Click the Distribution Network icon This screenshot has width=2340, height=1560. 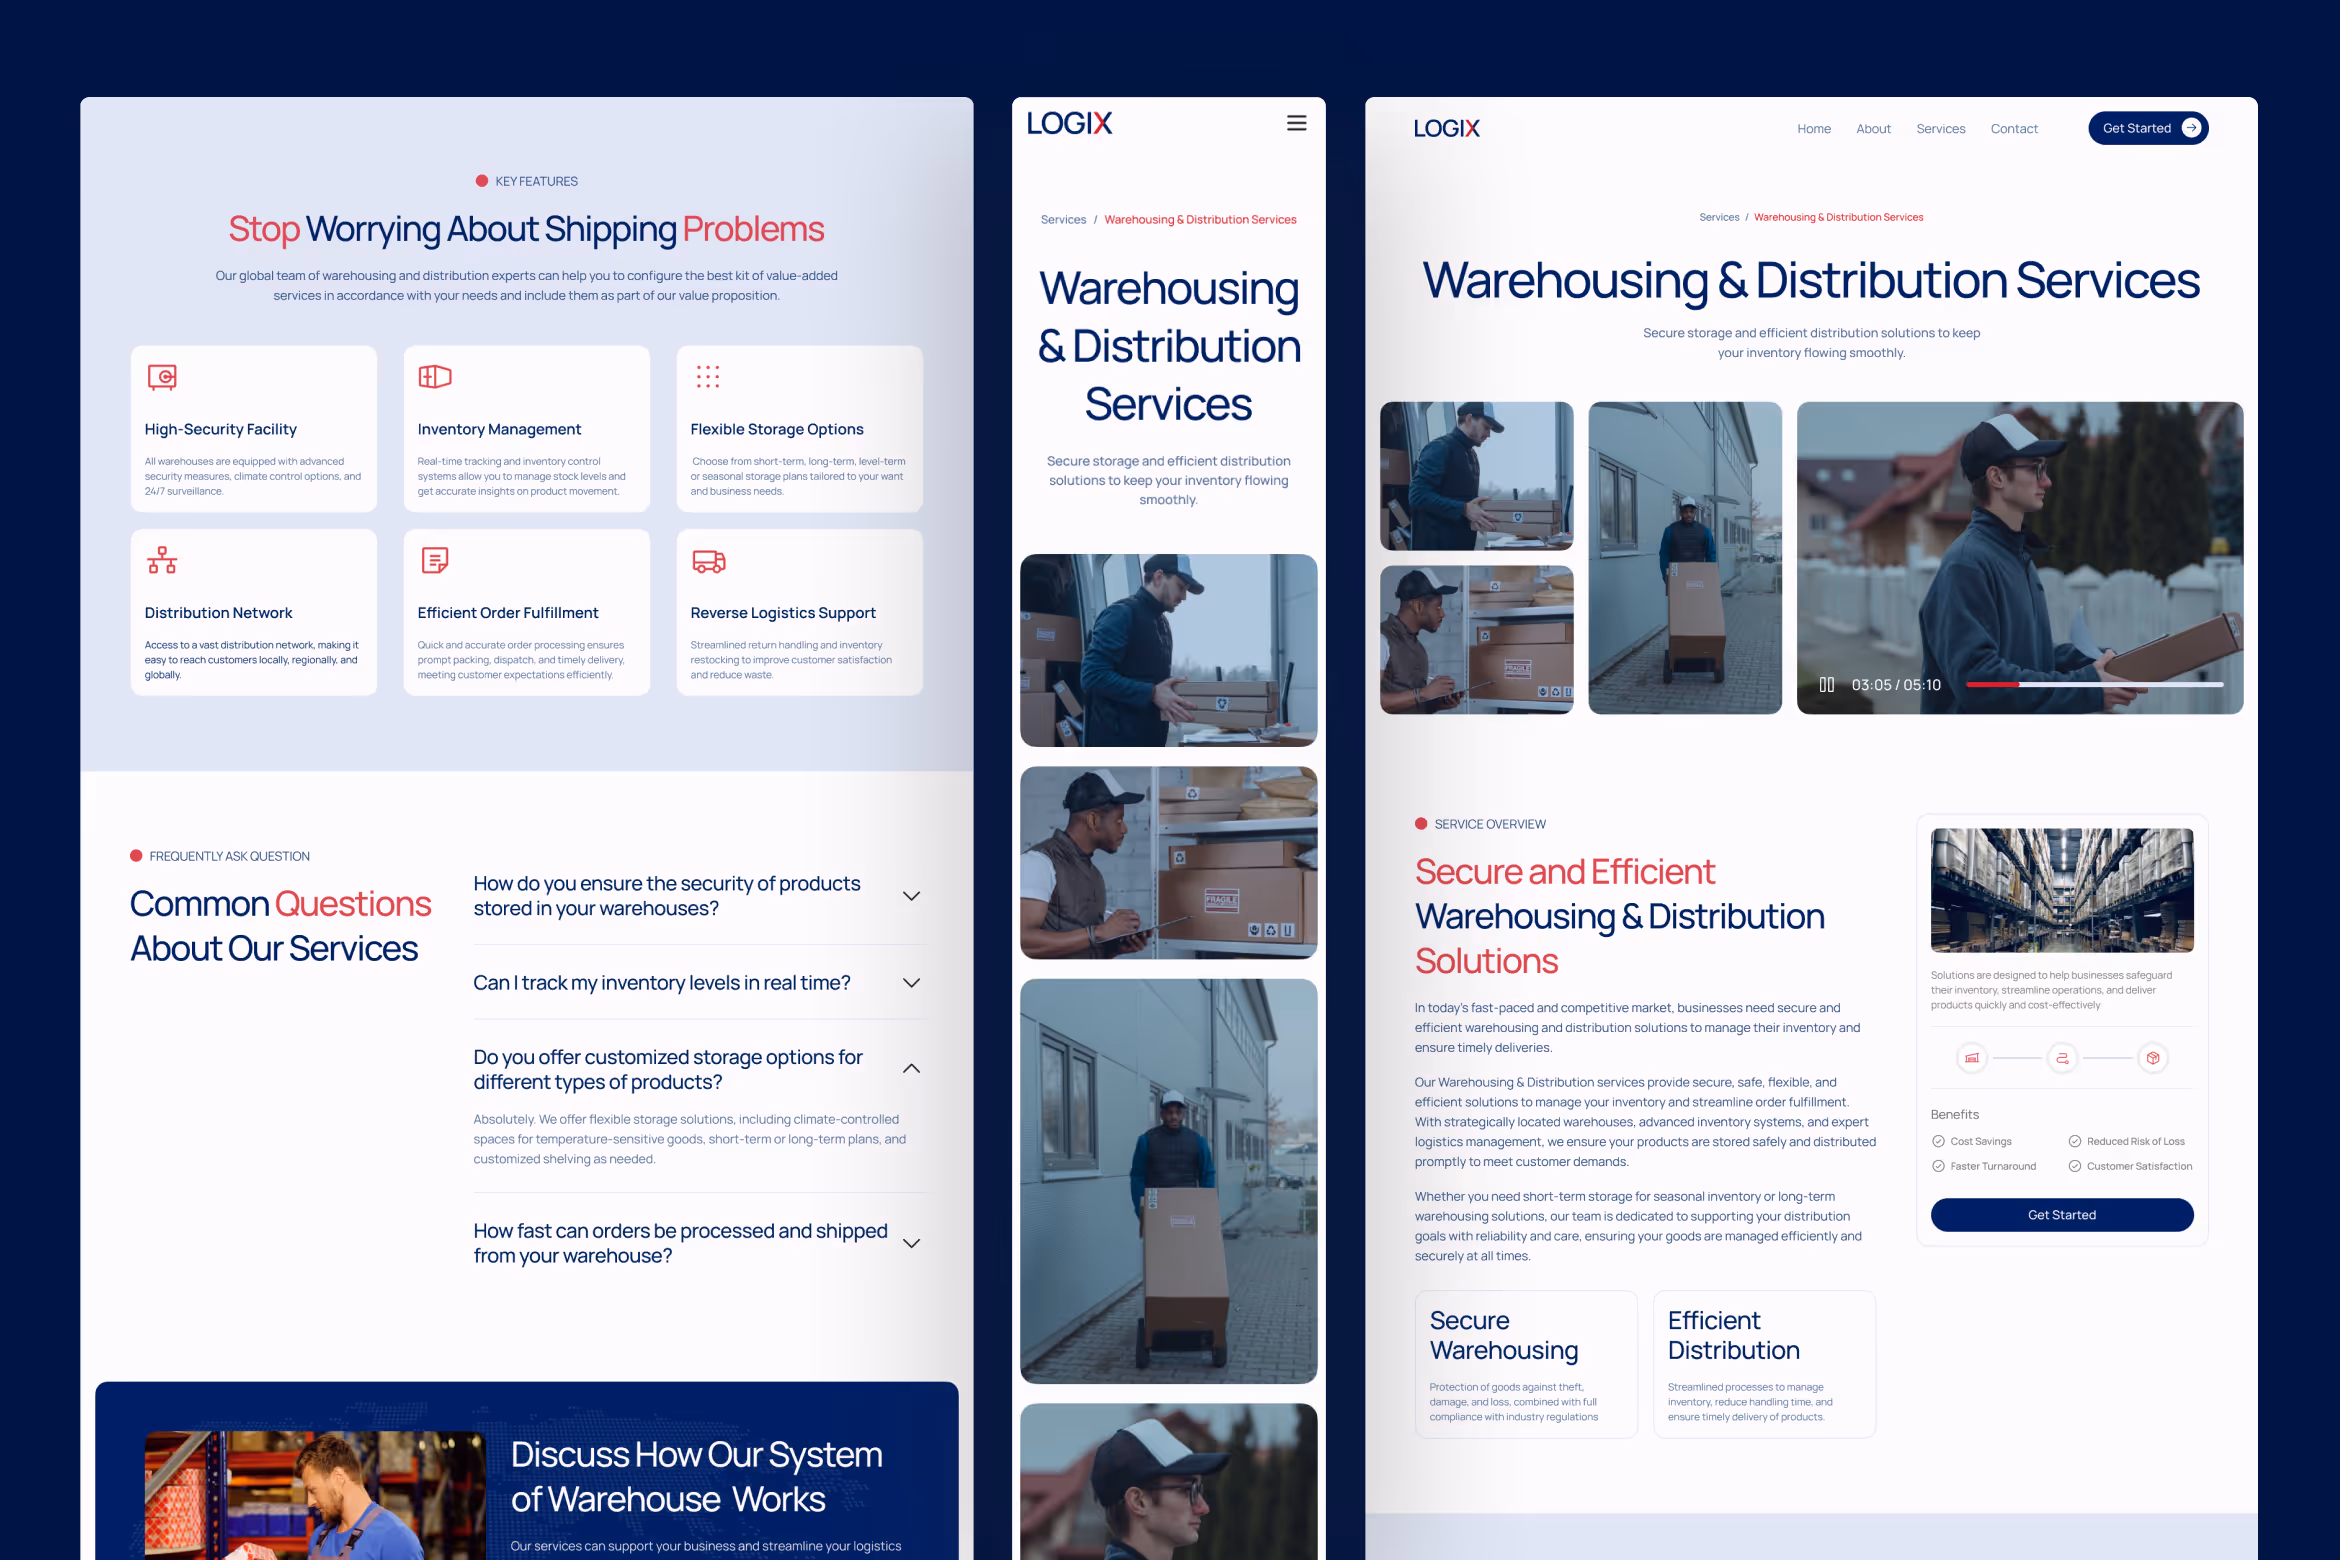click(162, 560)
